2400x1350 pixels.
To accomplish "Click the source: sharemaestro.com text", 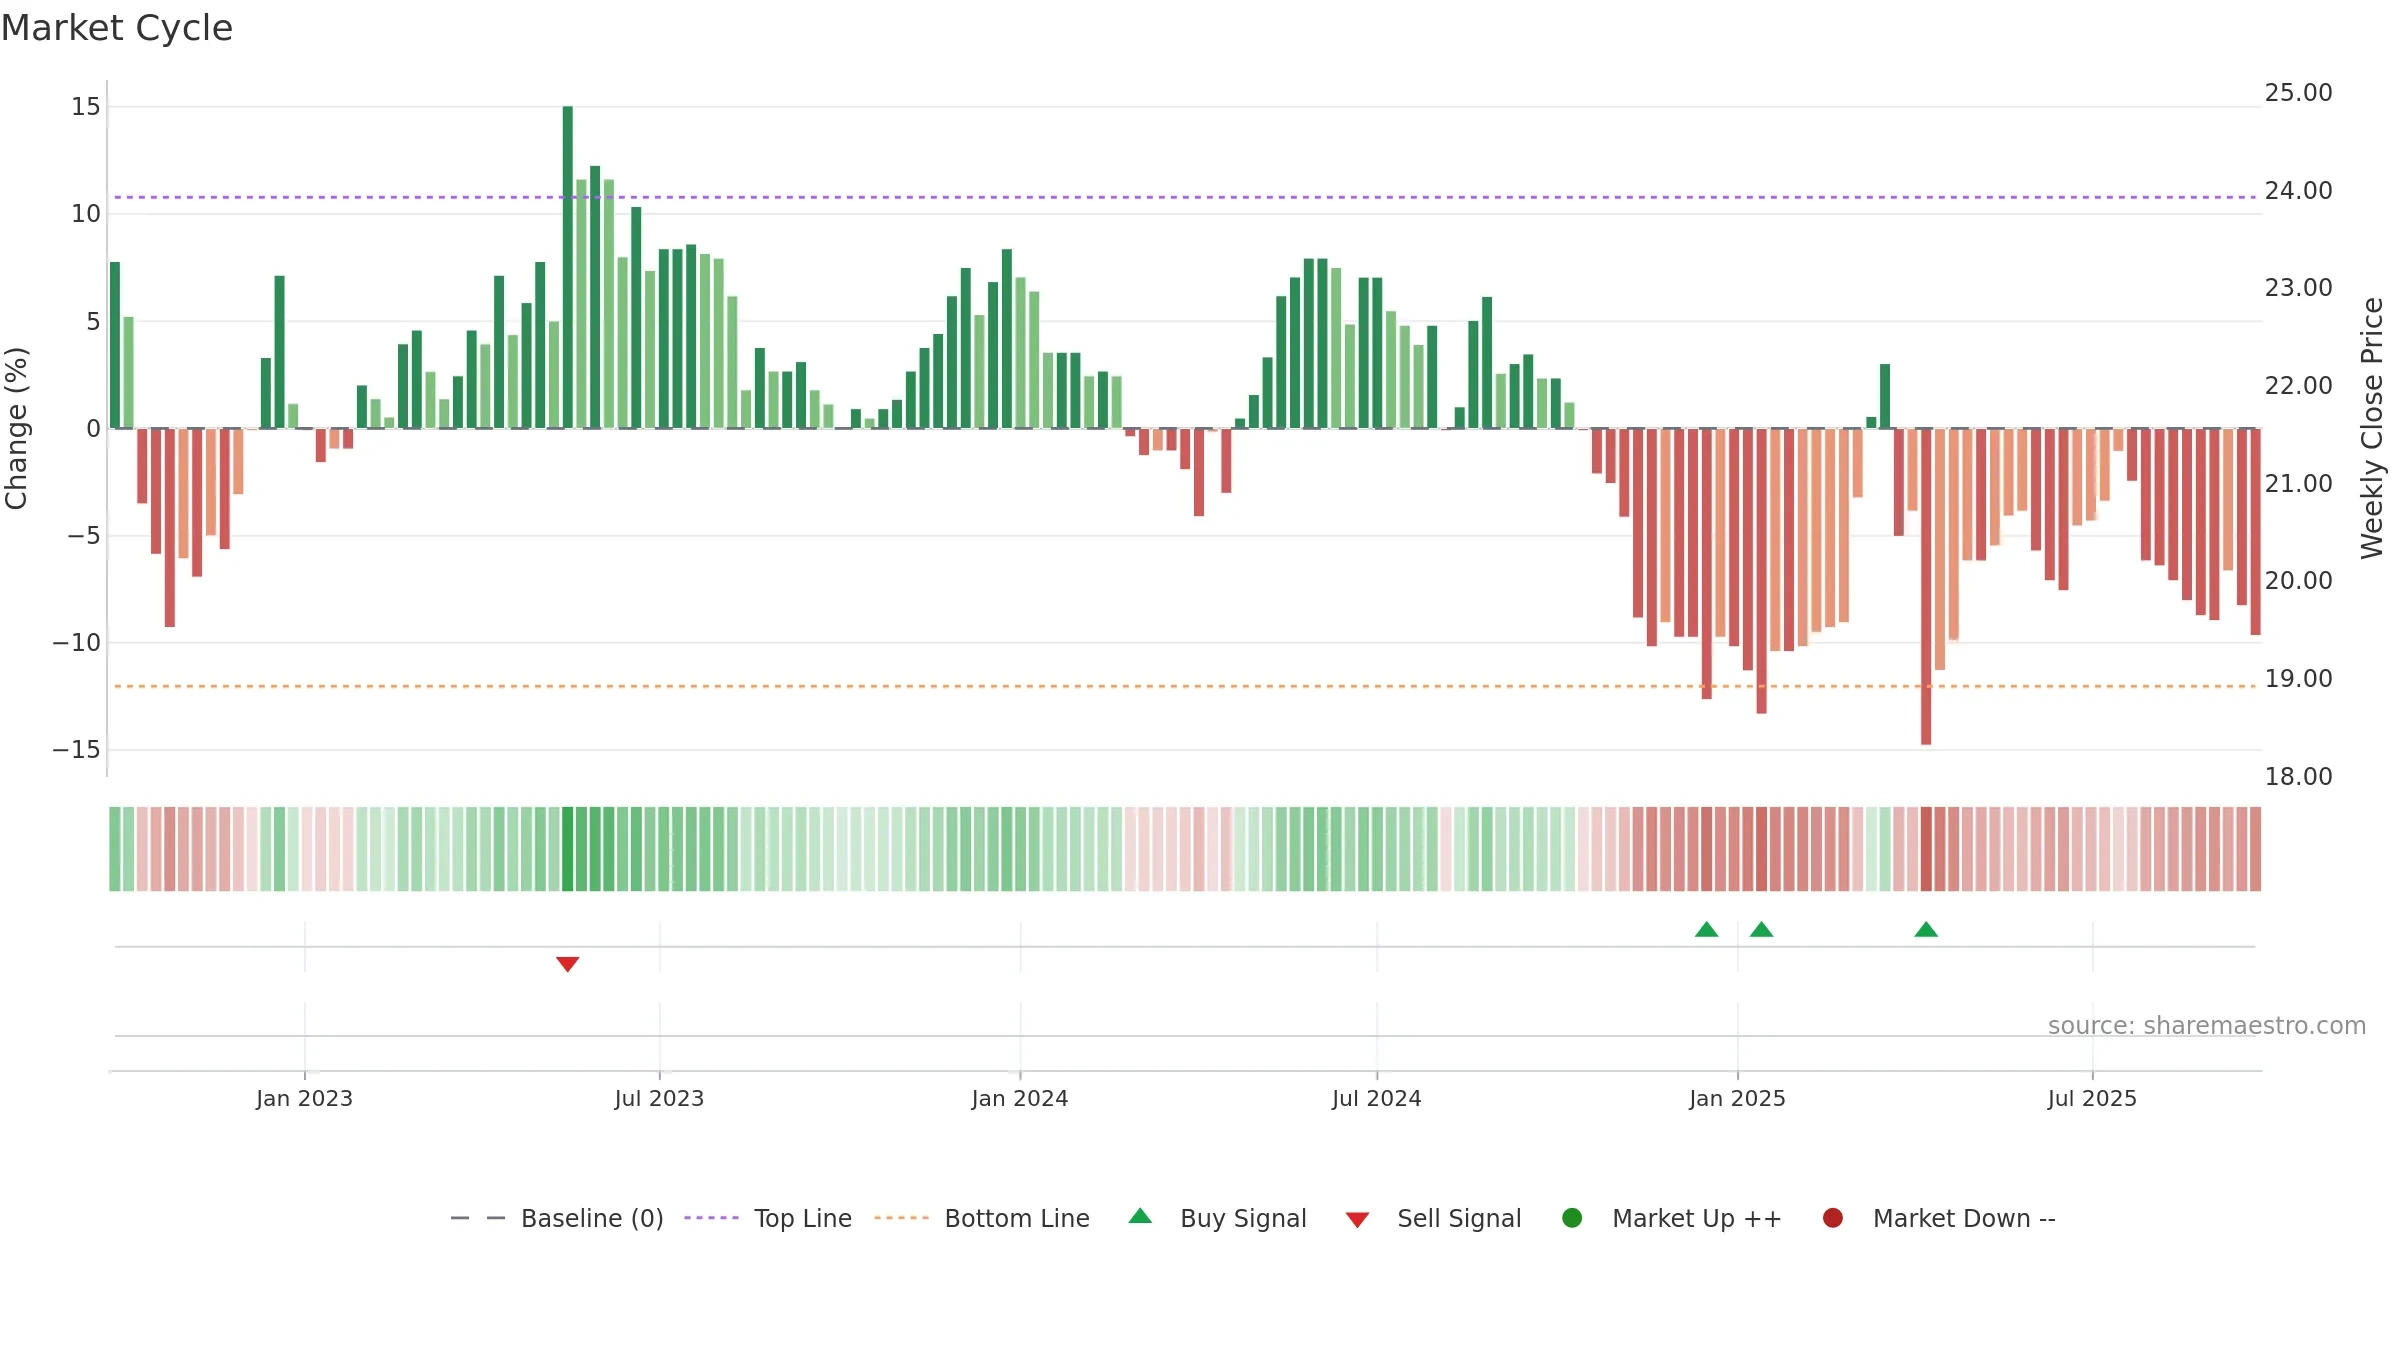I will click(x=2207, y=1026).
